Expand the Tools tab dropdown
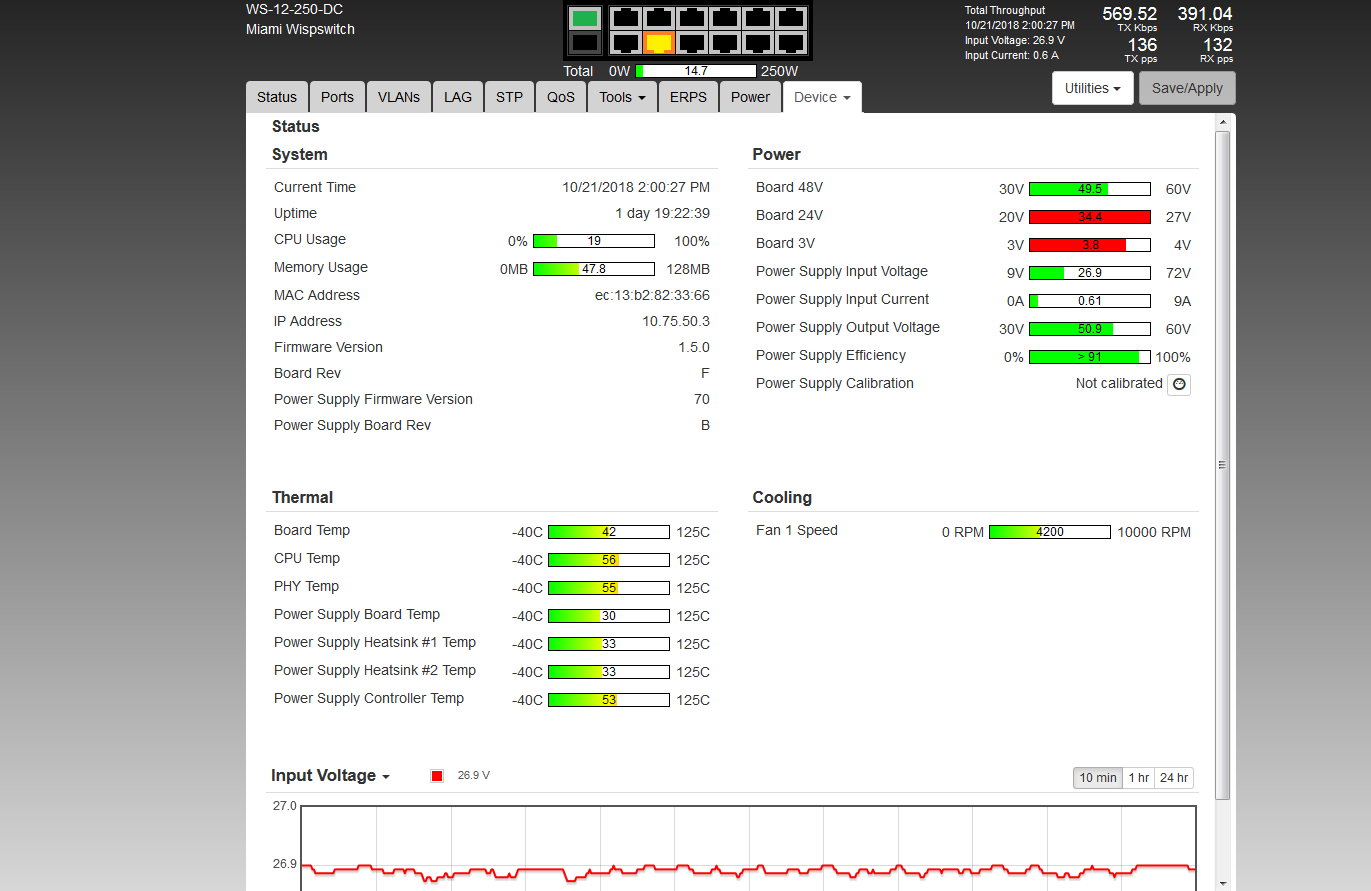 coord(621,97)
